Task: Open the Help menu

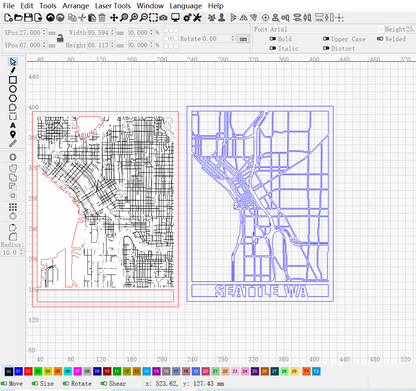Action: pyautogui.click(x=216, y=6)
